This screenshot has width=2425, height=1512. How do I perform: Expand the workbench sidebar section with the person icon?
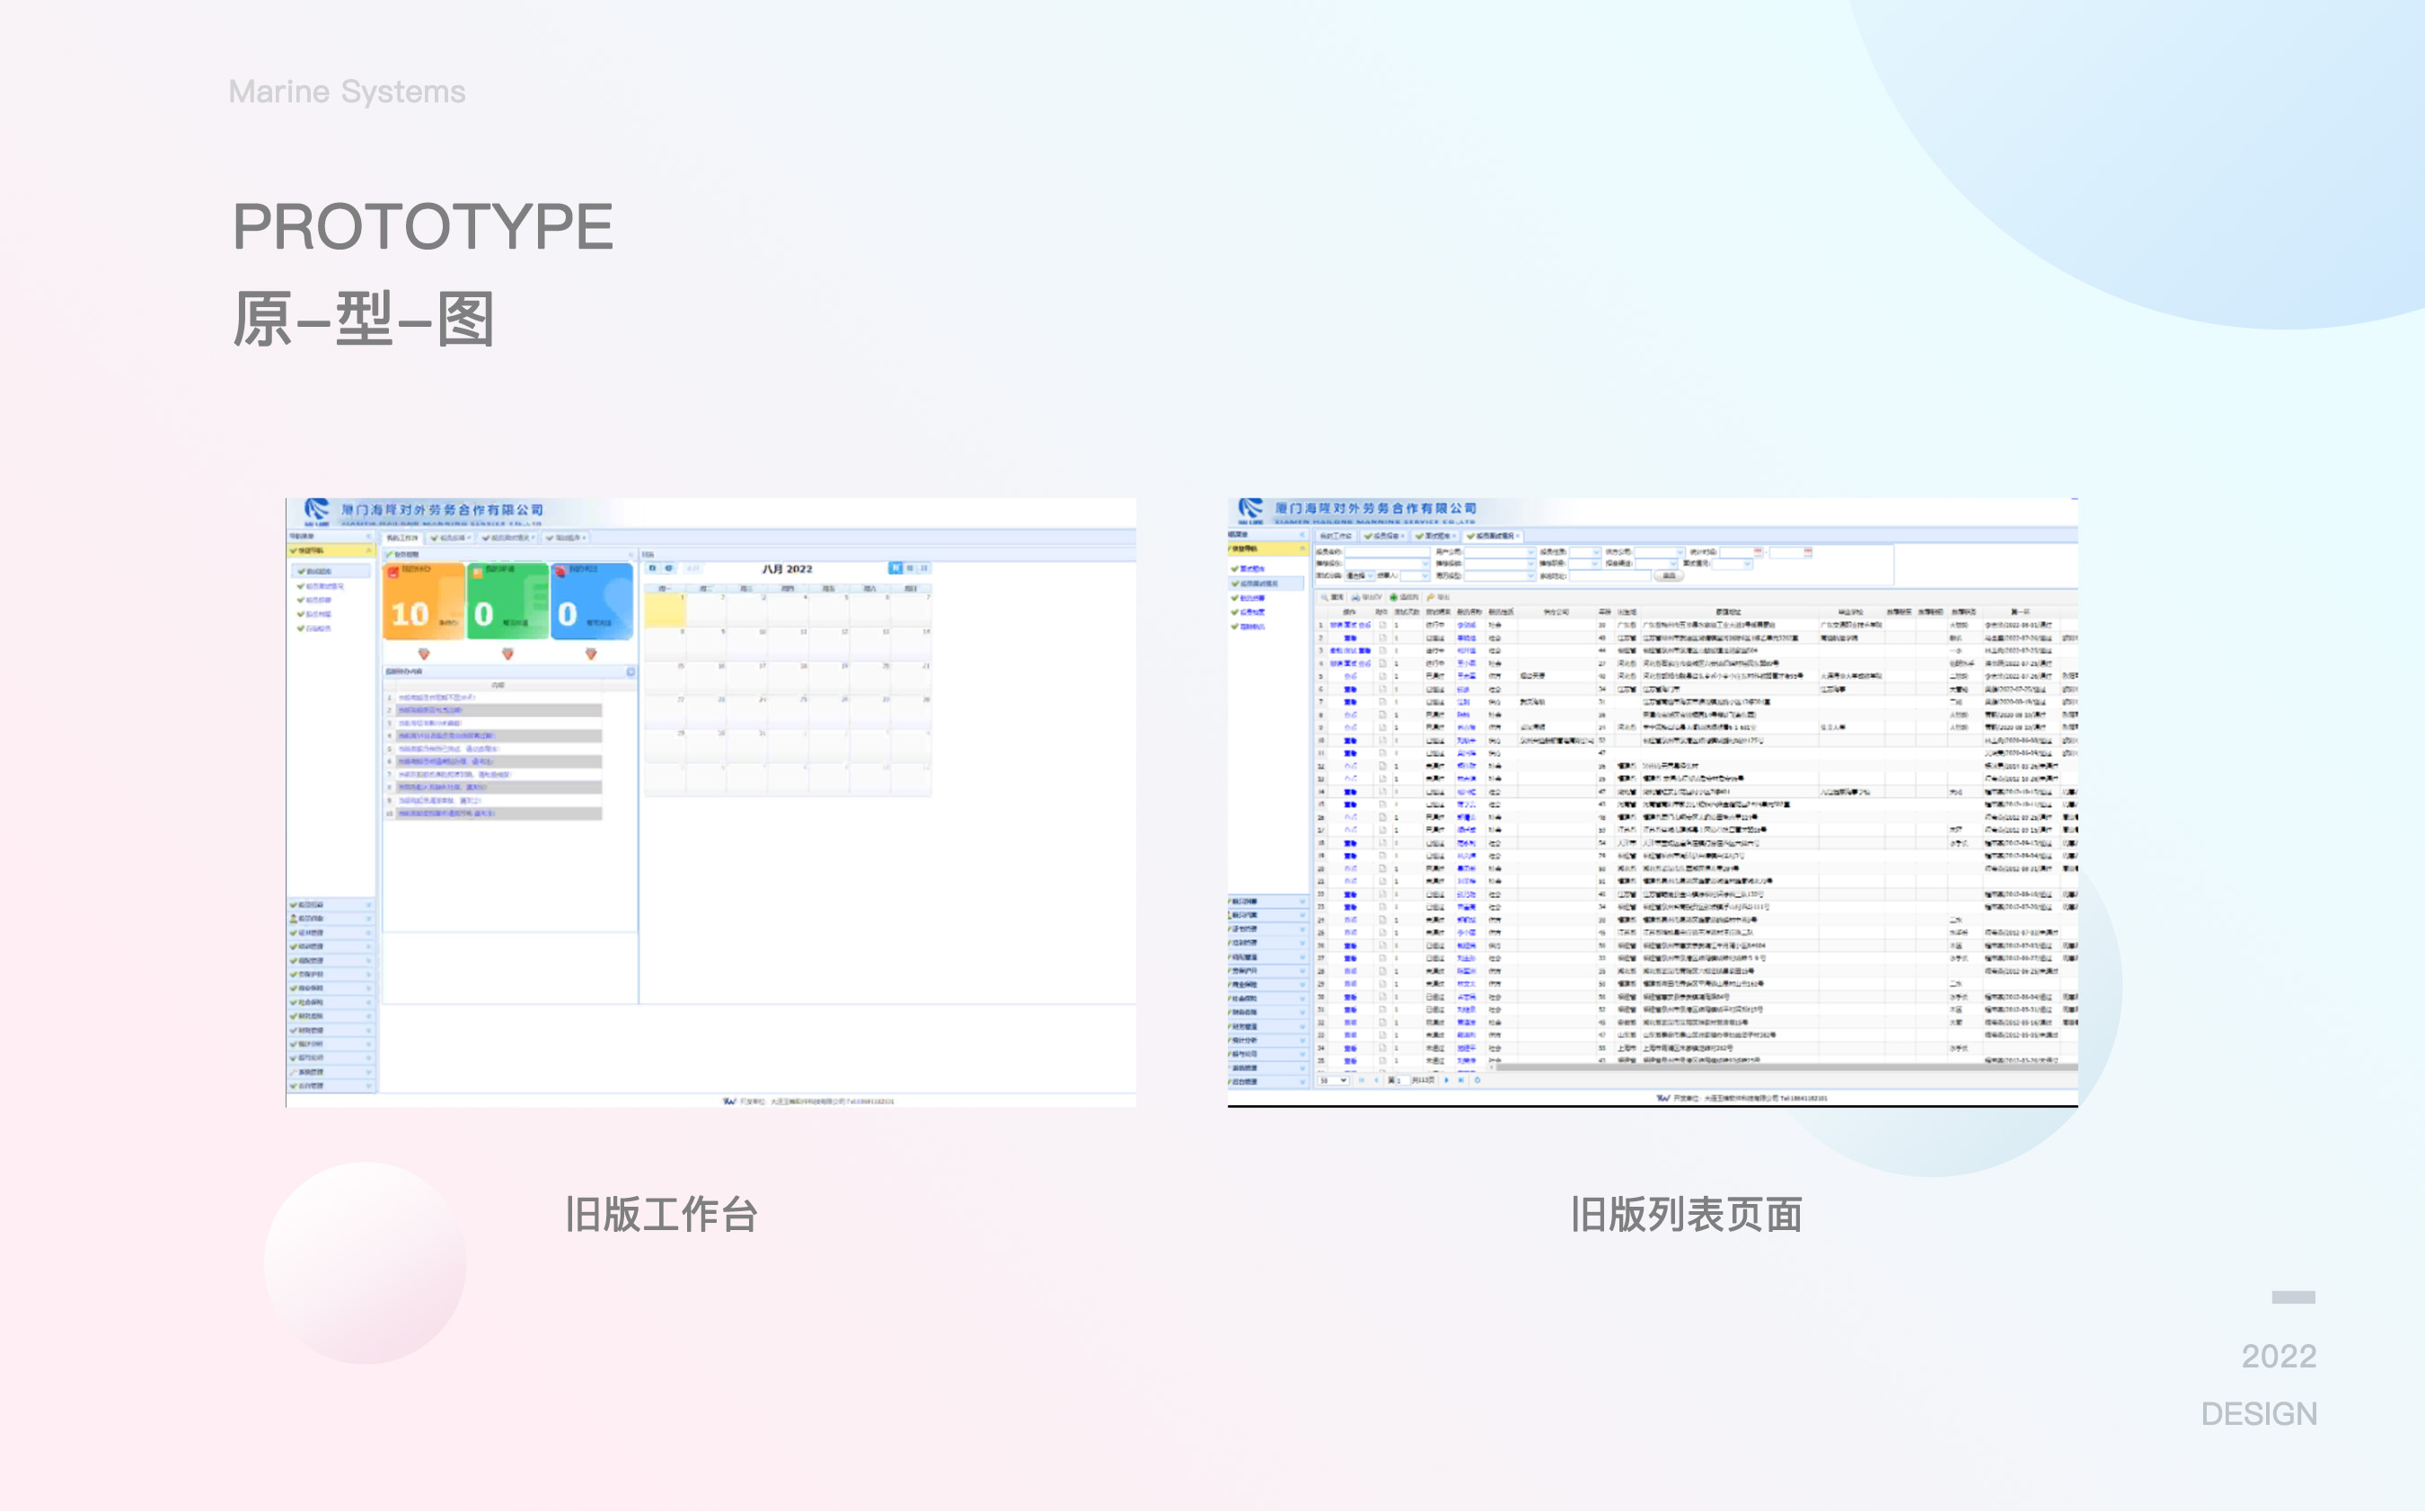(x=331, y=919)
